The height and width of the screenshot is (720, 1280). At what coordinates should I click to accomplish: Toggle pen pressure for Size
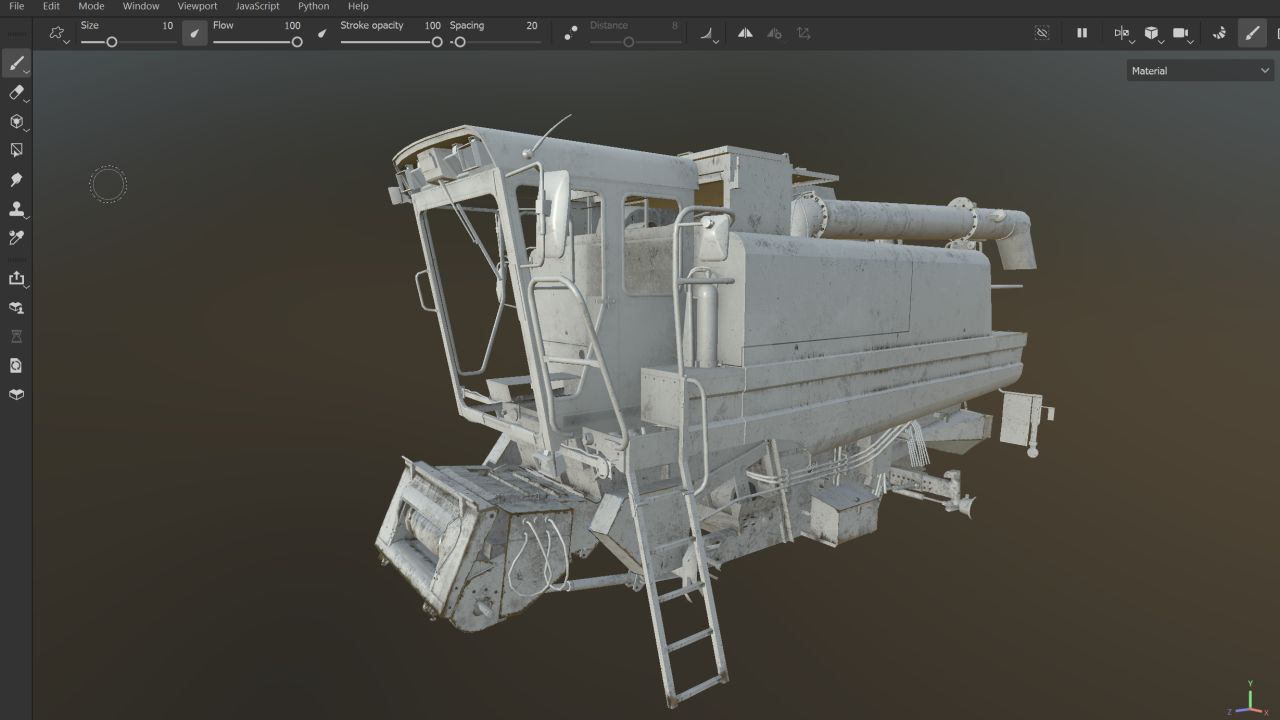195,33
